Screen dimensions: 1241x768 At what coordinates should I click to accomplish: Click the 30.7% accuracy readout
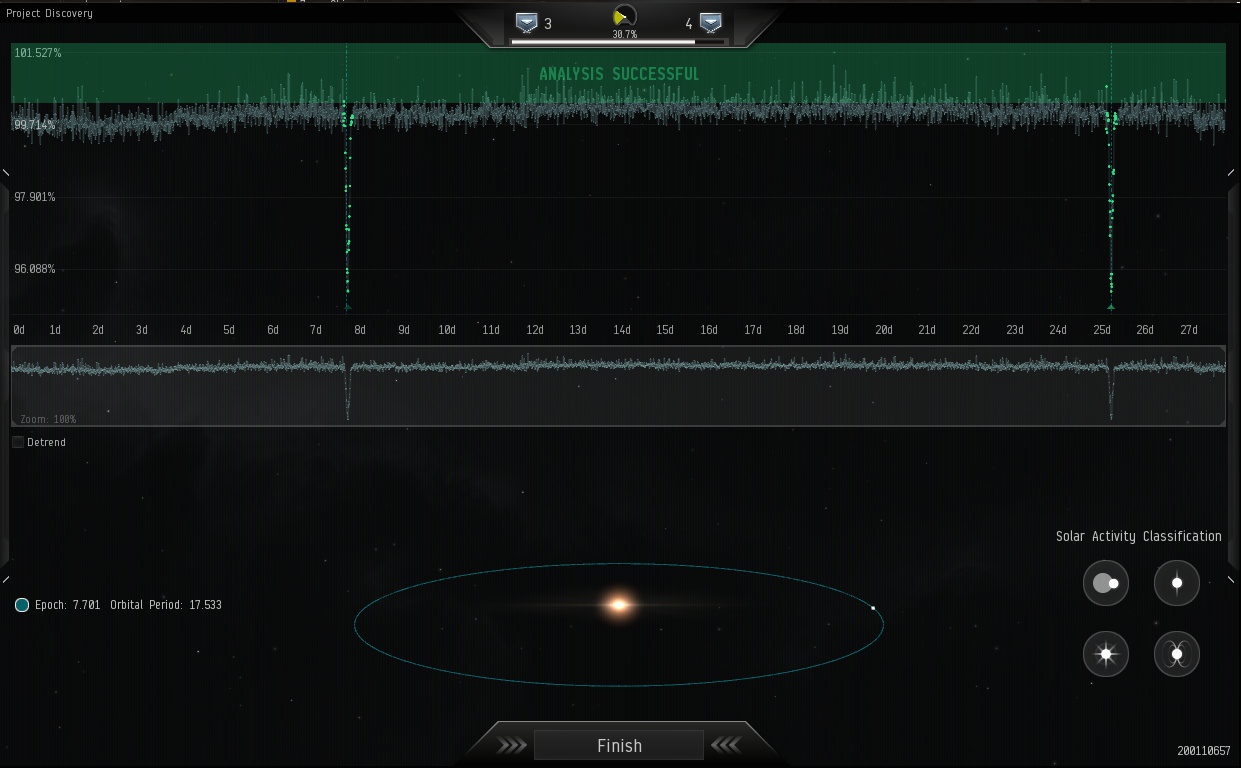625,34
